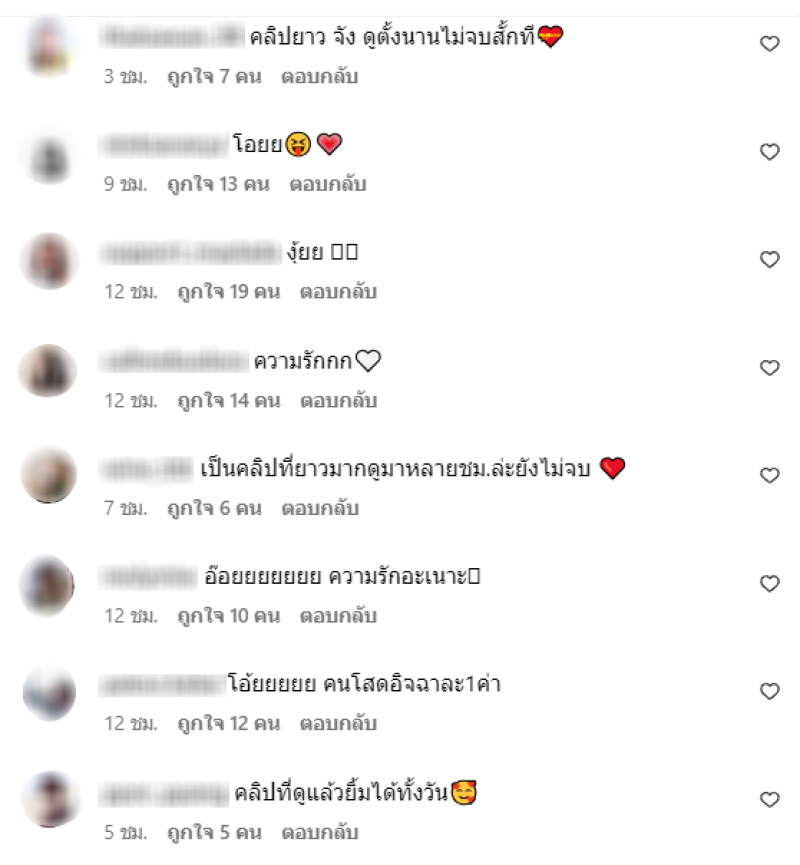The image size is (800, 865).
Task: Open the first commenter's profile picture
Action: [49, 46]
